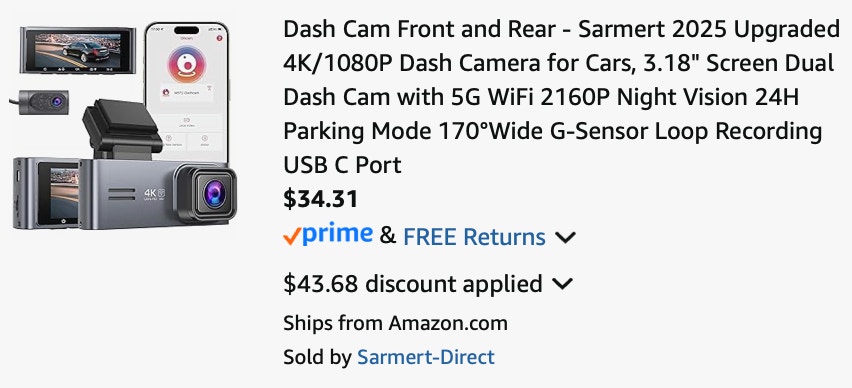Viewport: 852px width, 388px height.
Task: Click the $43.68 discount applied text
Action: pyautogui.click(x=413, y=284)
